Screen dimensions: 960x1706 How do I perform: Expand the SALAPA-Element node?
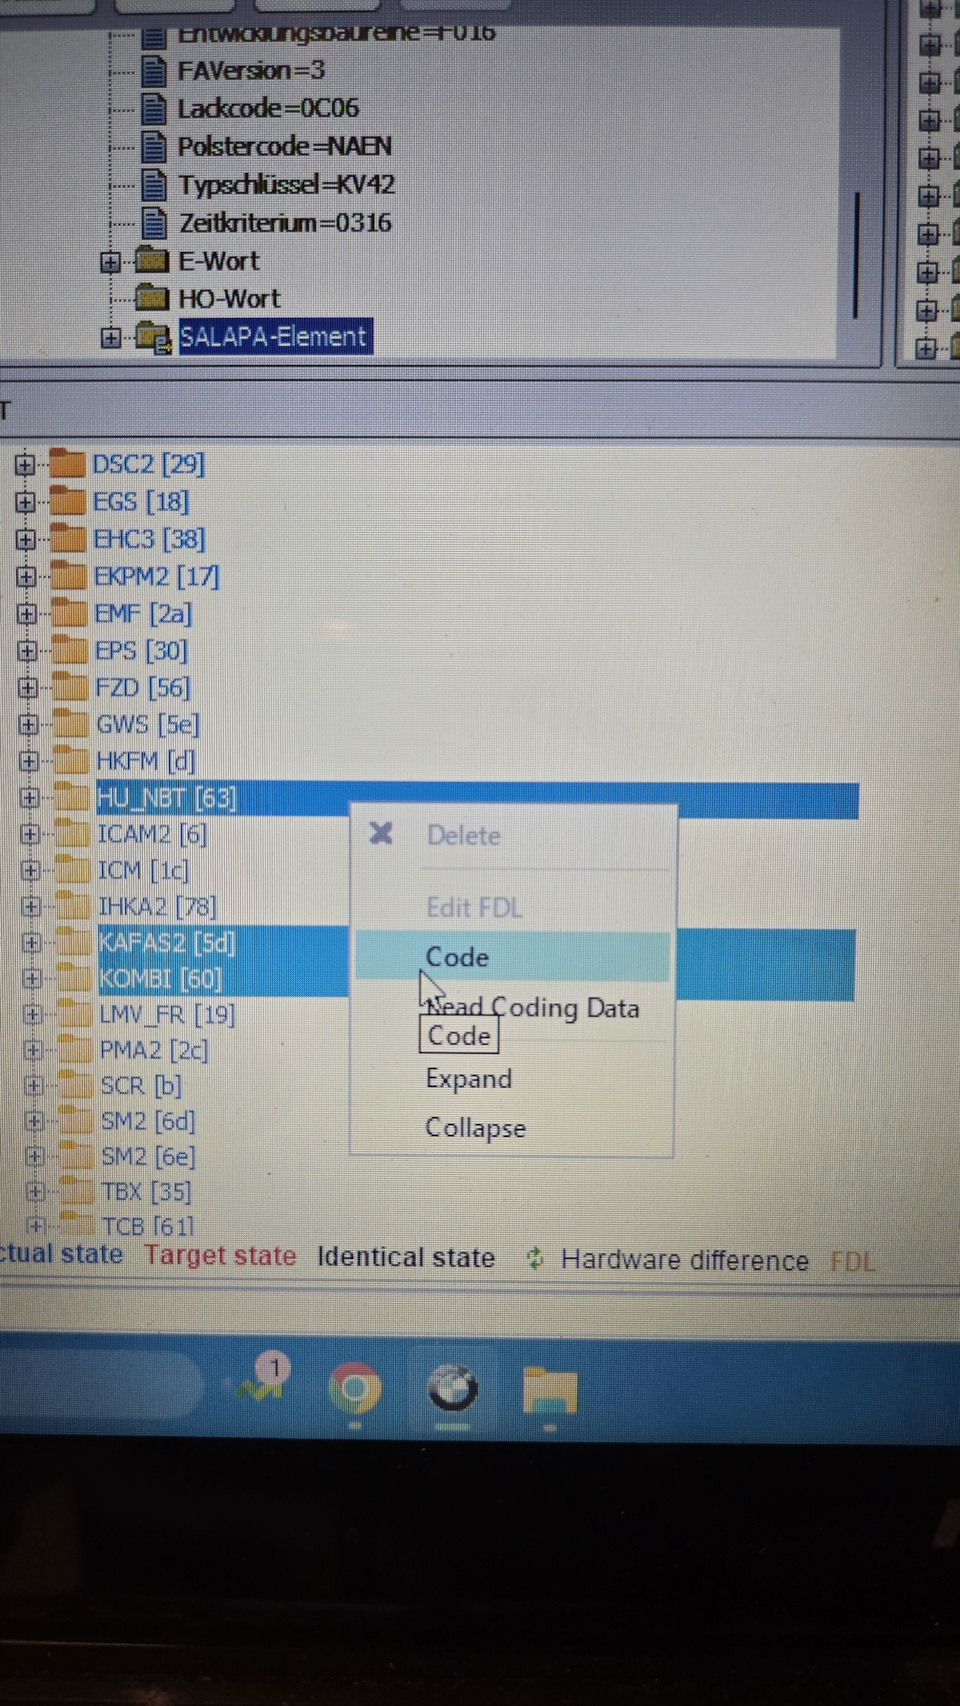pos(110,338)
